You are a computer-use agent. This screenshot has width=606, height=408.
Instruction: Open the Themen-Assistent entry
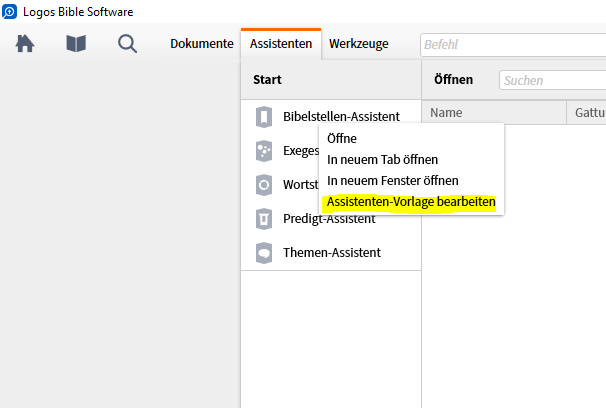[x=331, y=253]
